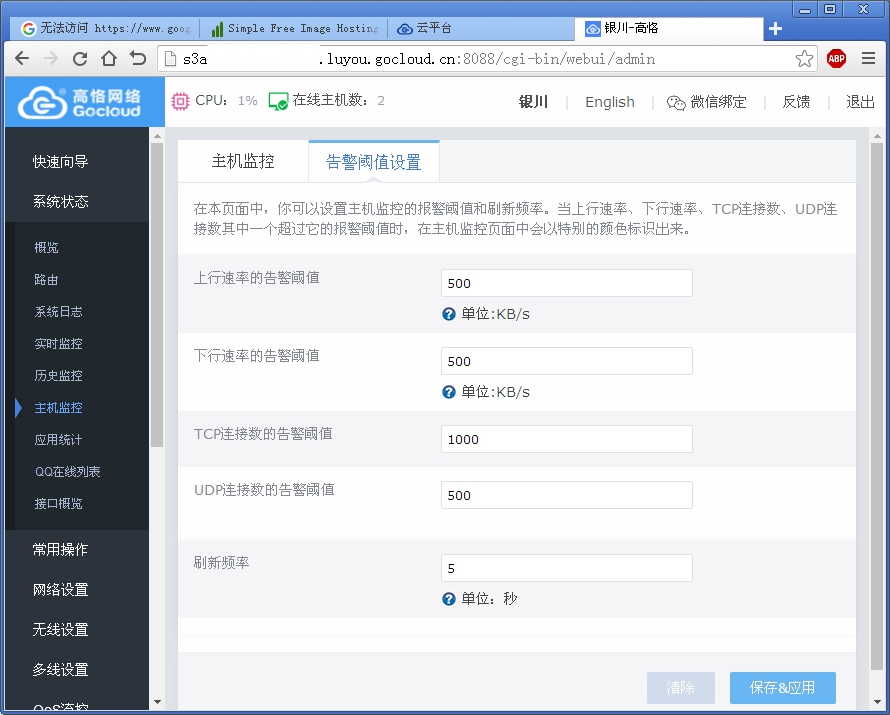Click the CPU chip icon
Screen dimensions: 890x715
(180, 101)
